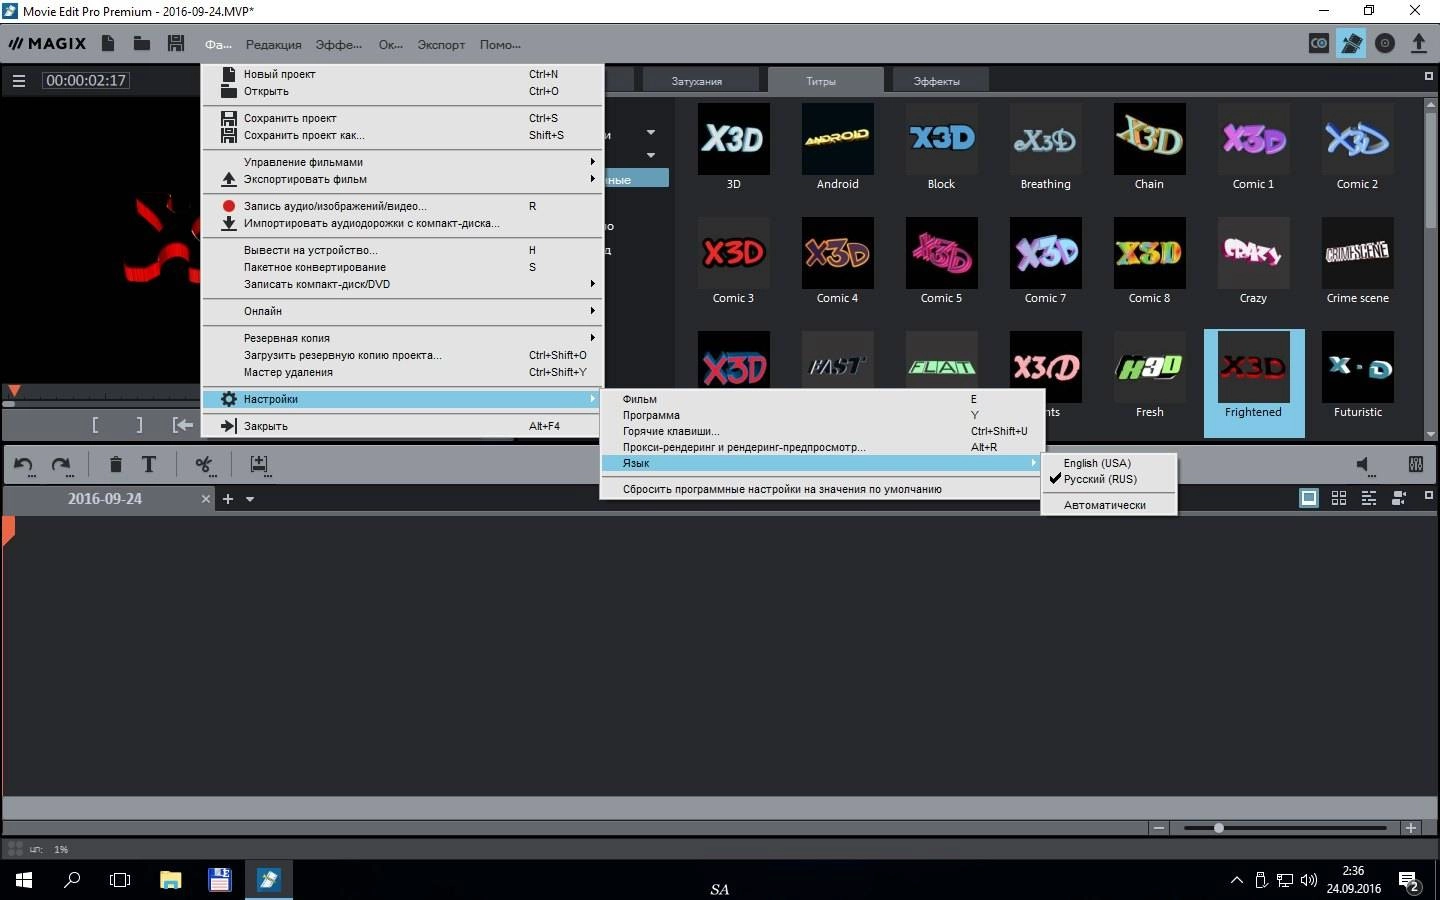1440x900 pixels.
Task: Switch to storyboard view mode icon
Action: 1308,498
